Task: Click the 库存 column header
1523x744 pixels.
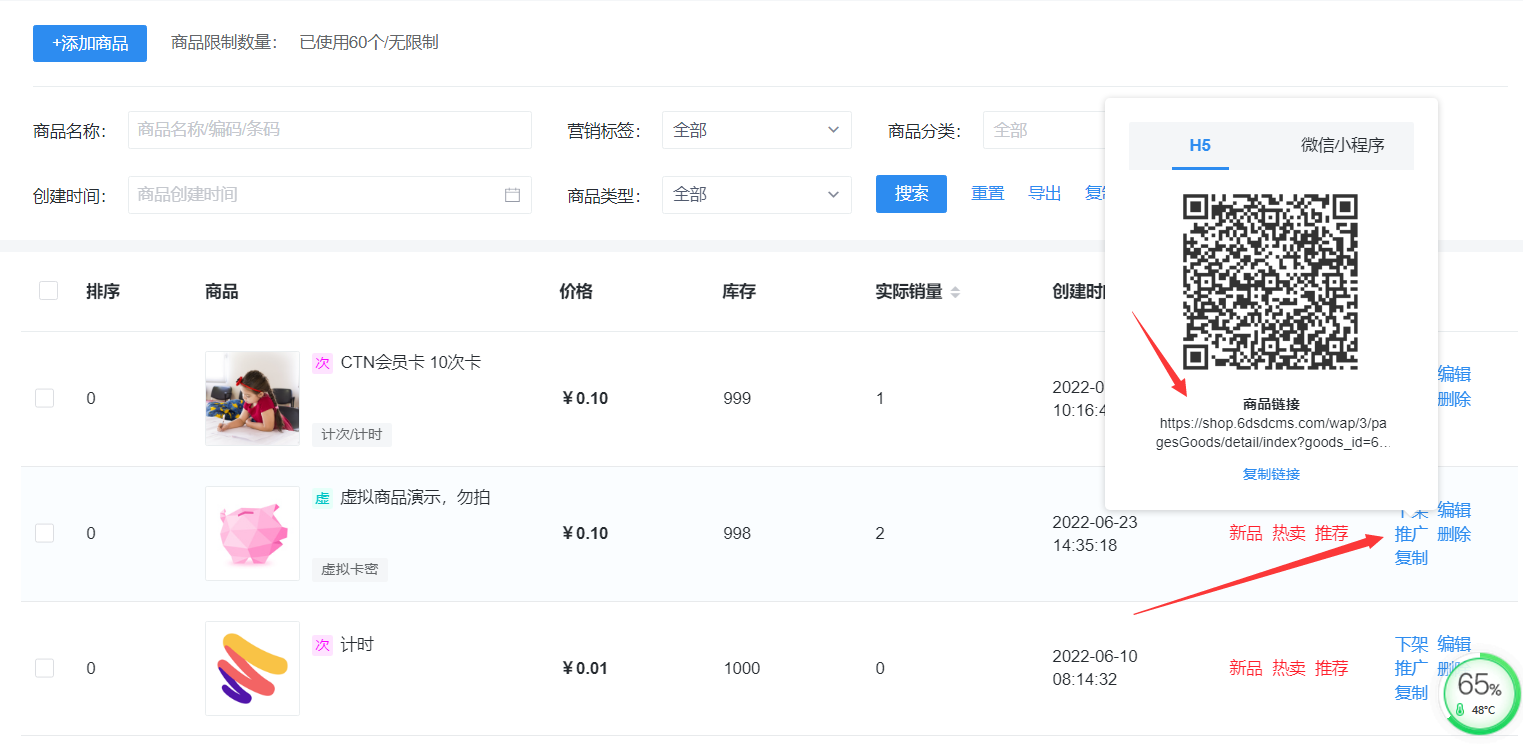Action: 739,292
